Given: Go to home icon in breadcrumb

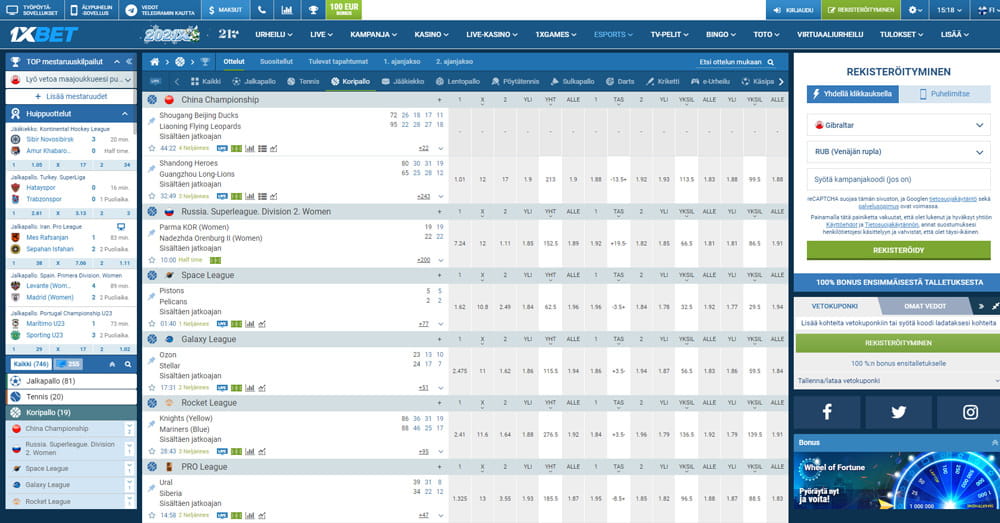Looking at the screenshot, I should [x=154, y=62].
